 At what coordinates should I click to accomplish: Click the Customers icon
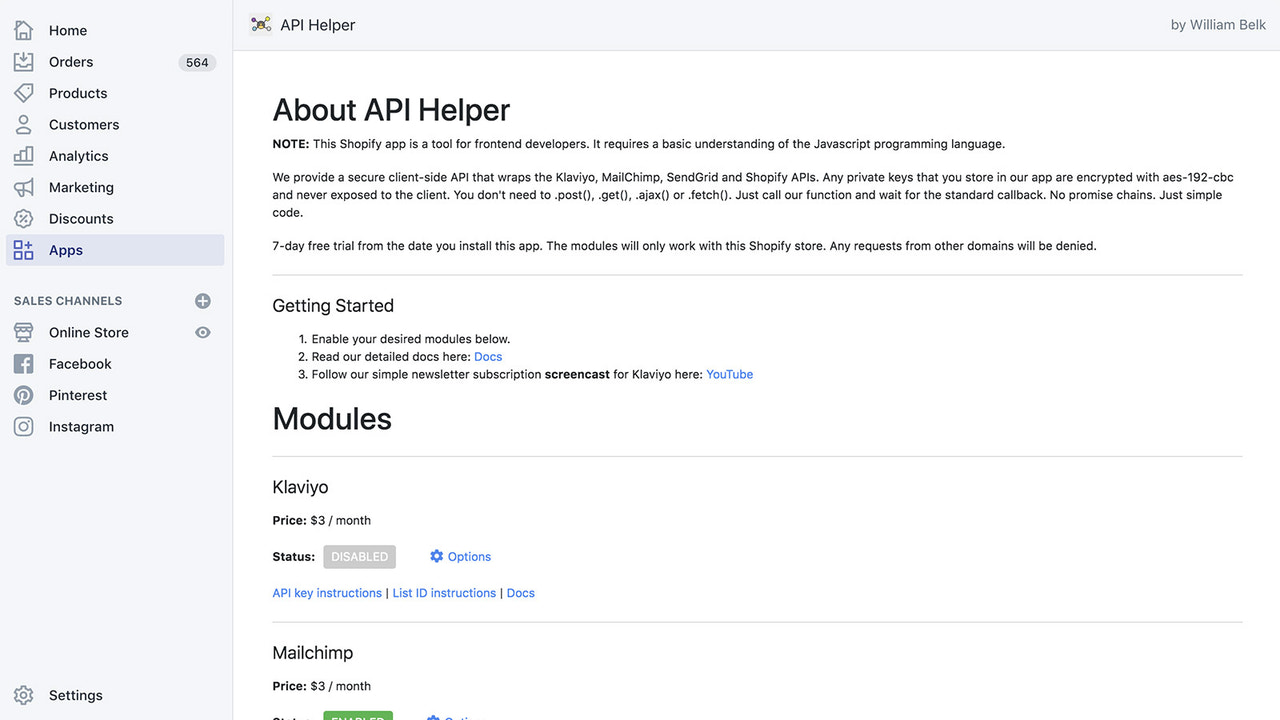(22, 124)
